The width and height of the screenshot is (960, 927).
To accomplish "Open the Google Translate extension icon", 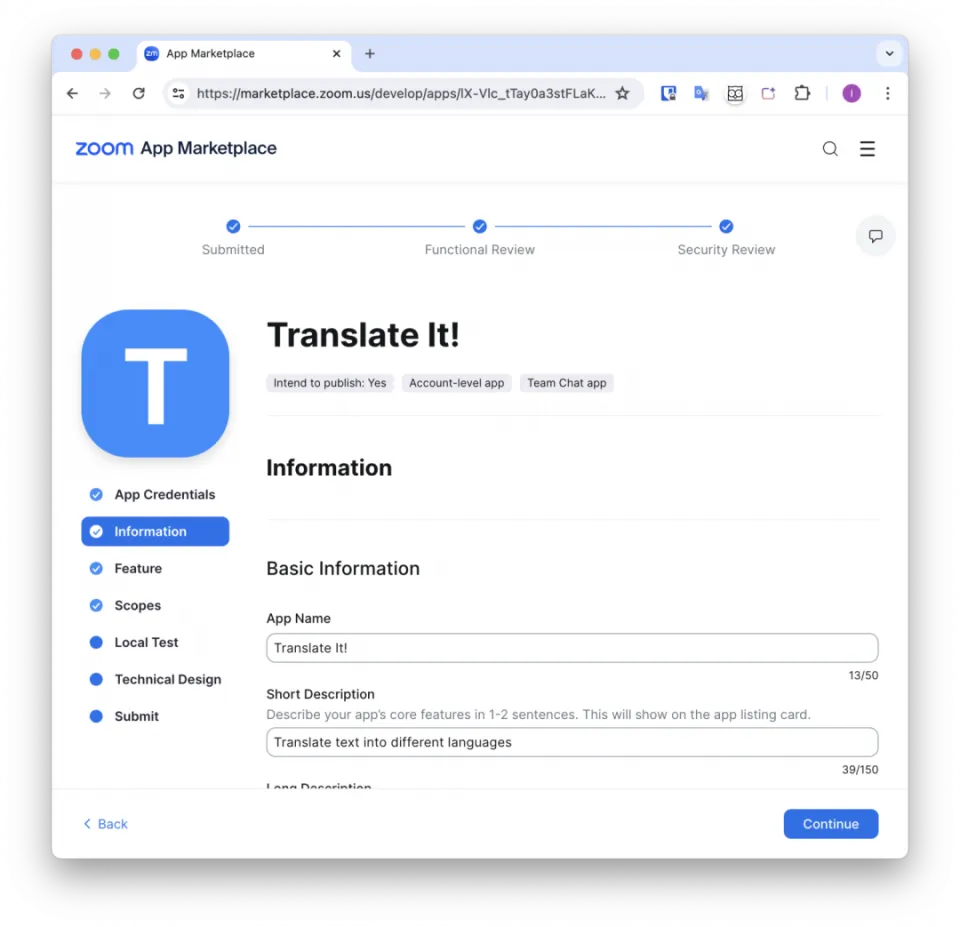I will (701, 93).
